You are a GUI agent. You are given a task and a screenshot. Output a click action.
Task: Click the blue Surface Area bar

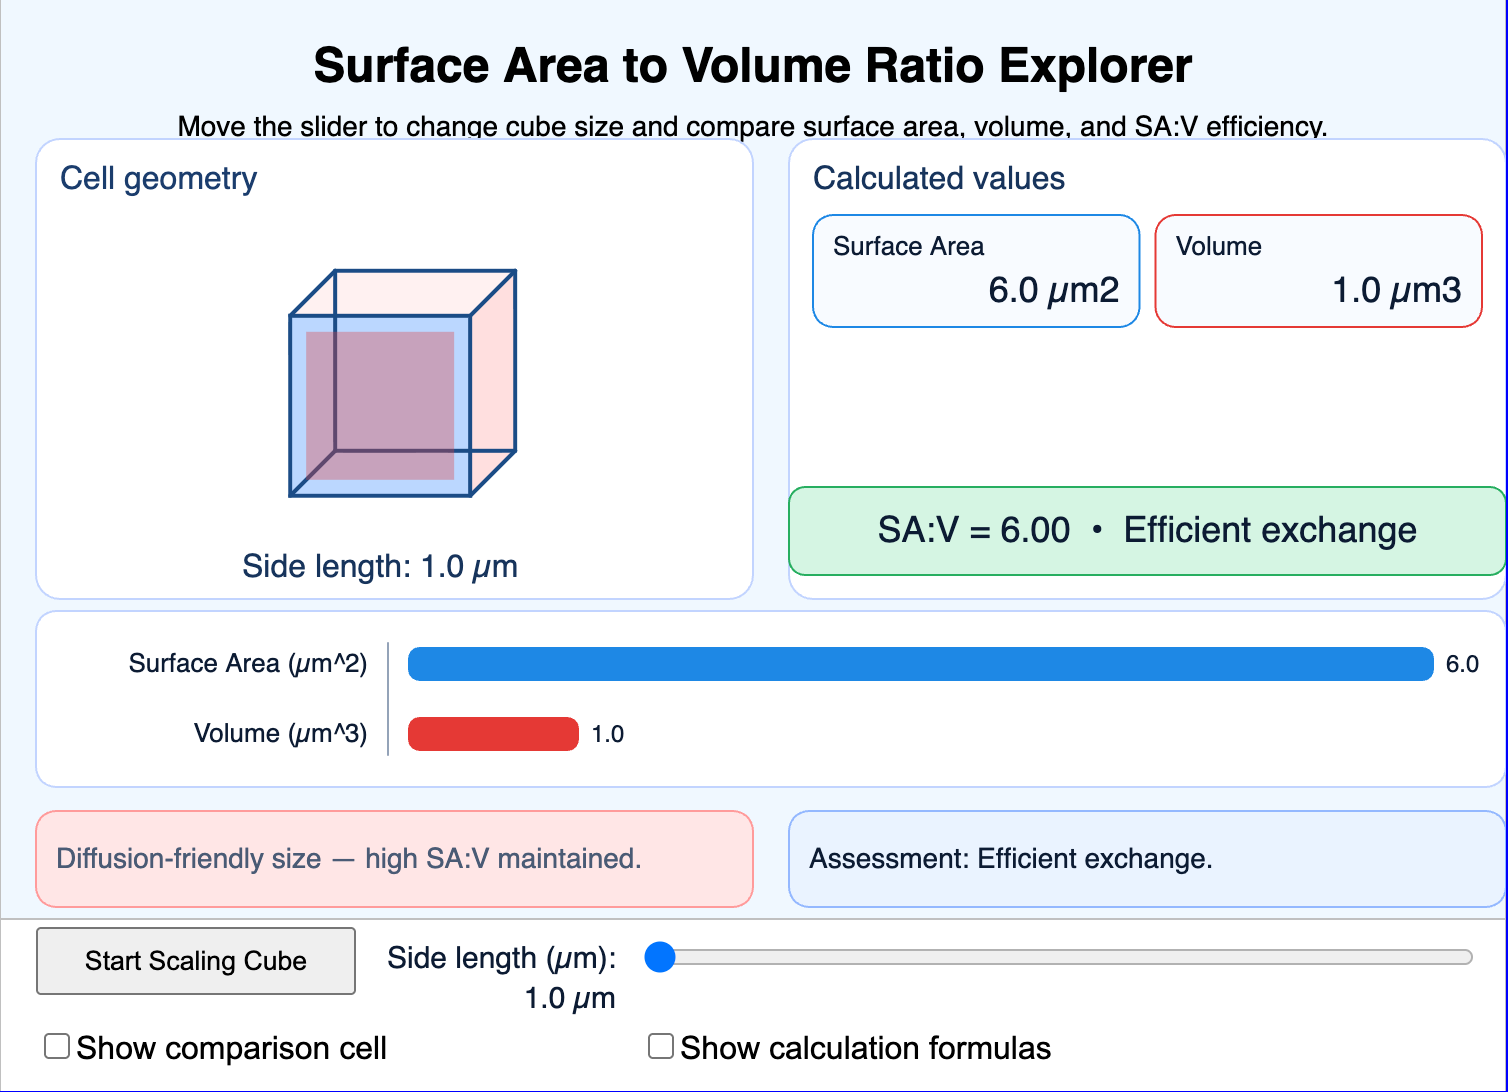click(x=920, y=664)
